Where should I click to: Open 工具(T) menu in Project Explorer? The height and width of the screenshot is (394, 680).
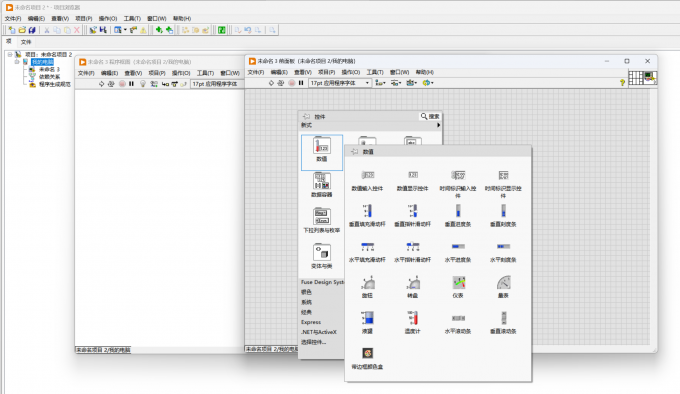coord(132,18)
